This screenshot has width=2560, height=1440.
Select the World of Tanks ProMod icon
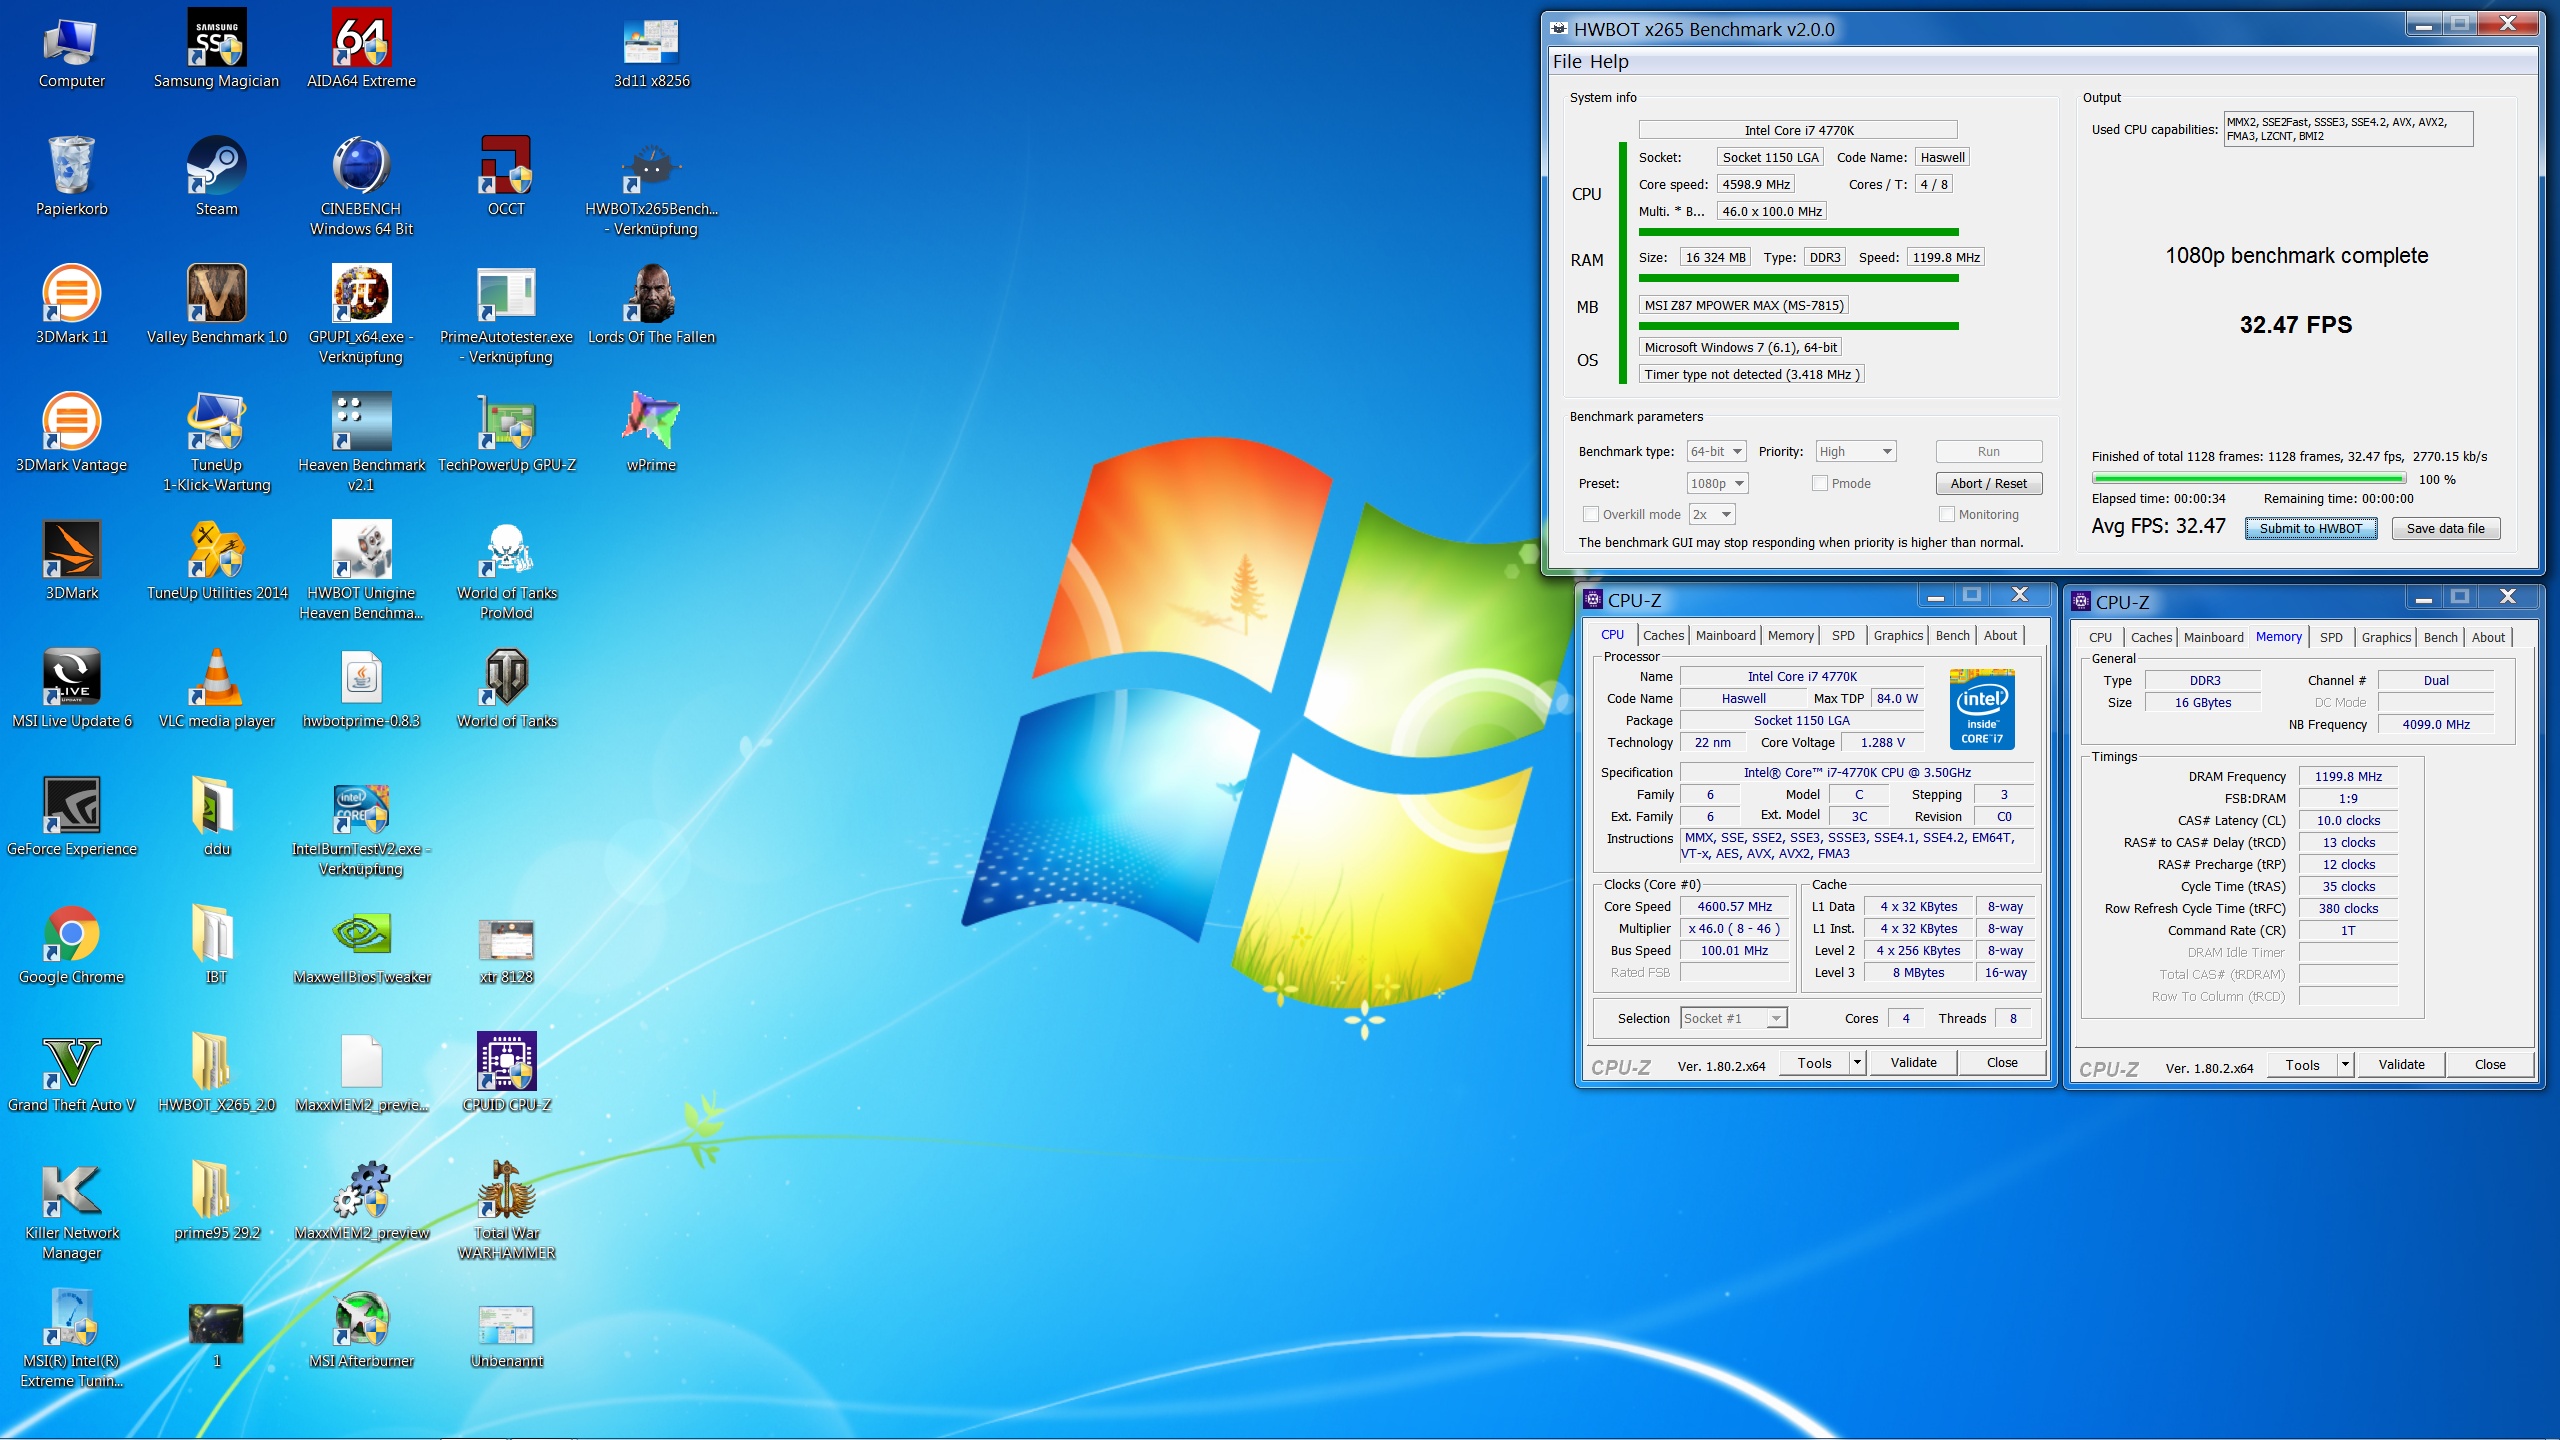coord(506,571)
